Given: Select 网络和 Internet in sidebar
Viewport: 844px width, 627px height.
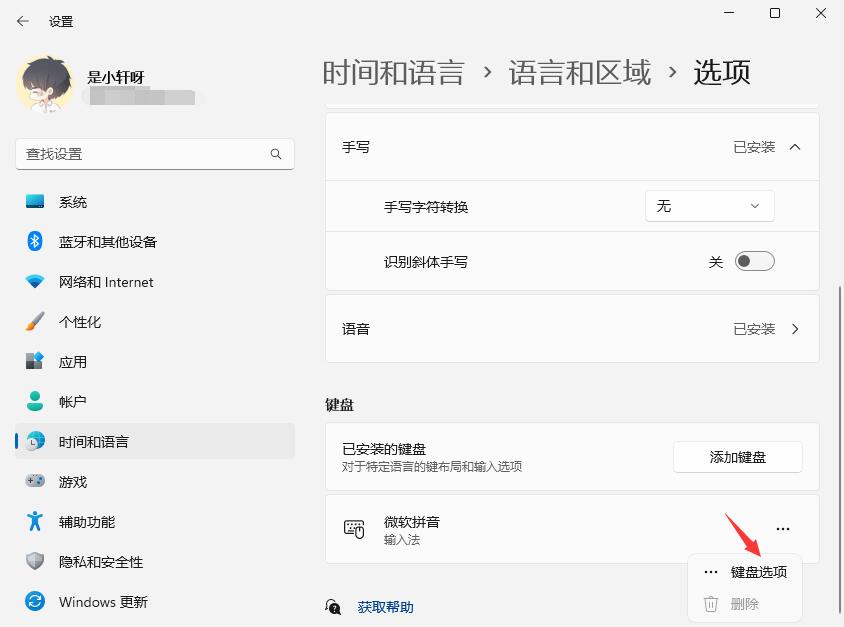Looking at the screenshot, I should coord(105,282).
